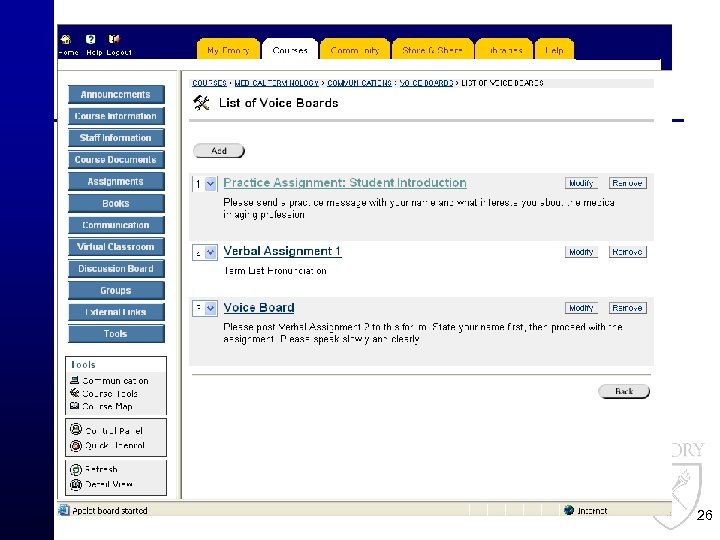Click the Detail View icon in sidebar

point(76,484)
